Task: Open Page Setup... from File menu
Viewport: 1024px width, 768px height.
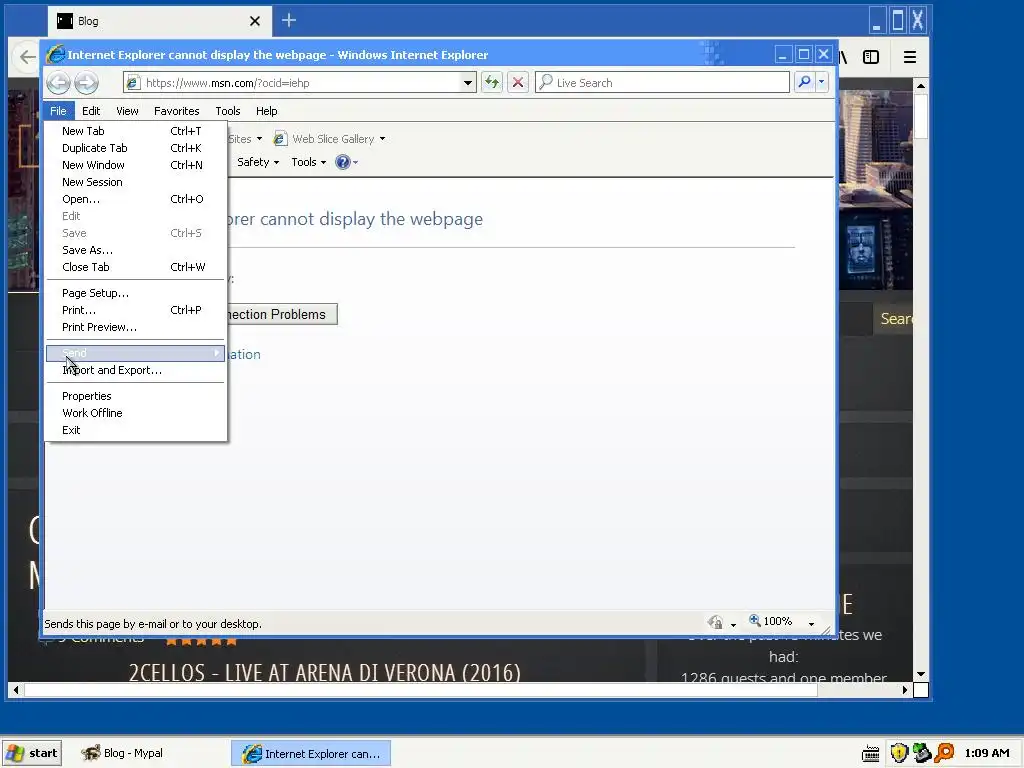Action: (x=135, y=293)
